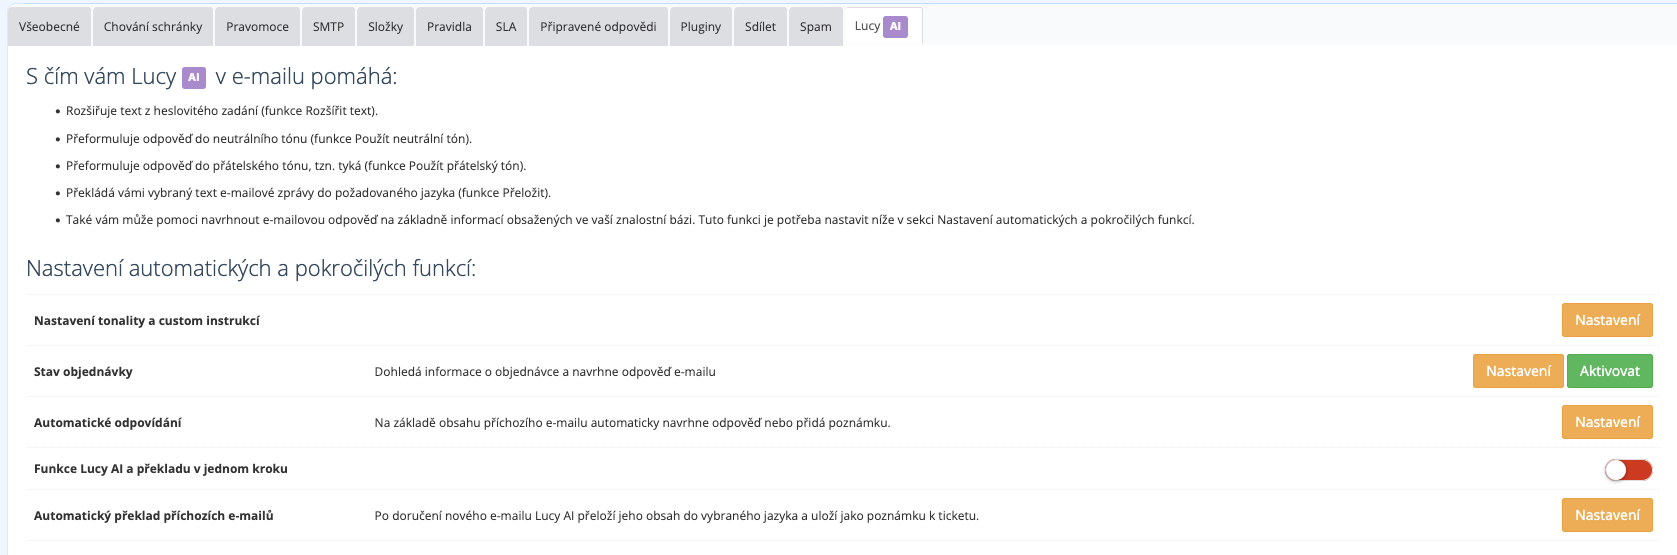The image size is (1677, 555).
Task: Click heading 'S čím vám Lucy'
Action: (211, 77)
